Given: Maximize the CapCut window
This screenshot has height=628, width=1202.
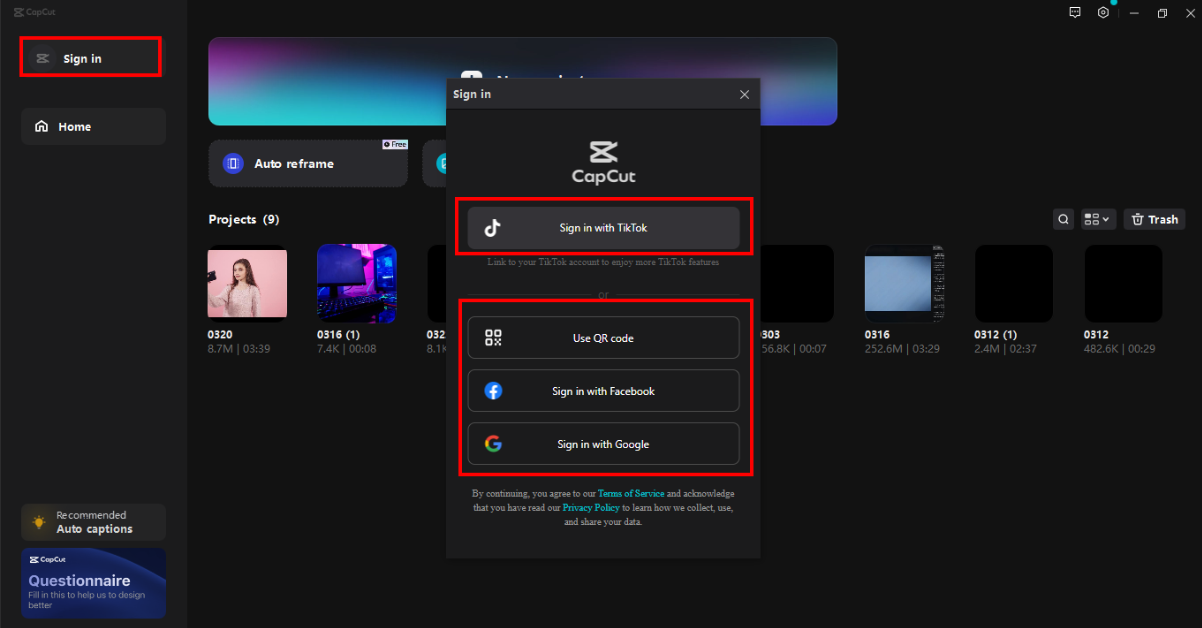Looking at the screenshot, I should pyautogui.click(x=1162, y=13).
